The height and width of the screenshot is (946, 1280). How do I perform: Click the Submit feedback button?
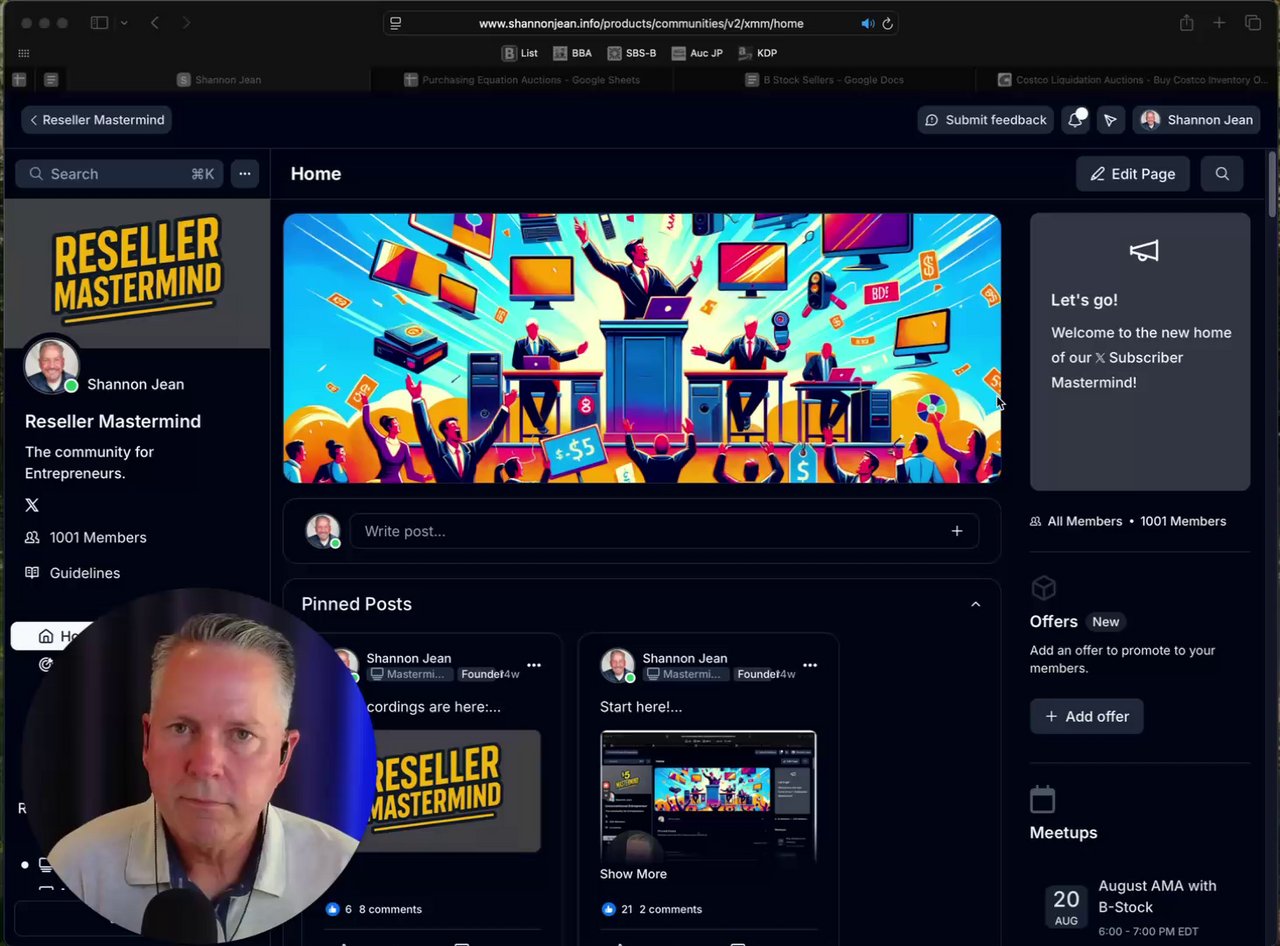pyautogui.click(x=986, y=120)
